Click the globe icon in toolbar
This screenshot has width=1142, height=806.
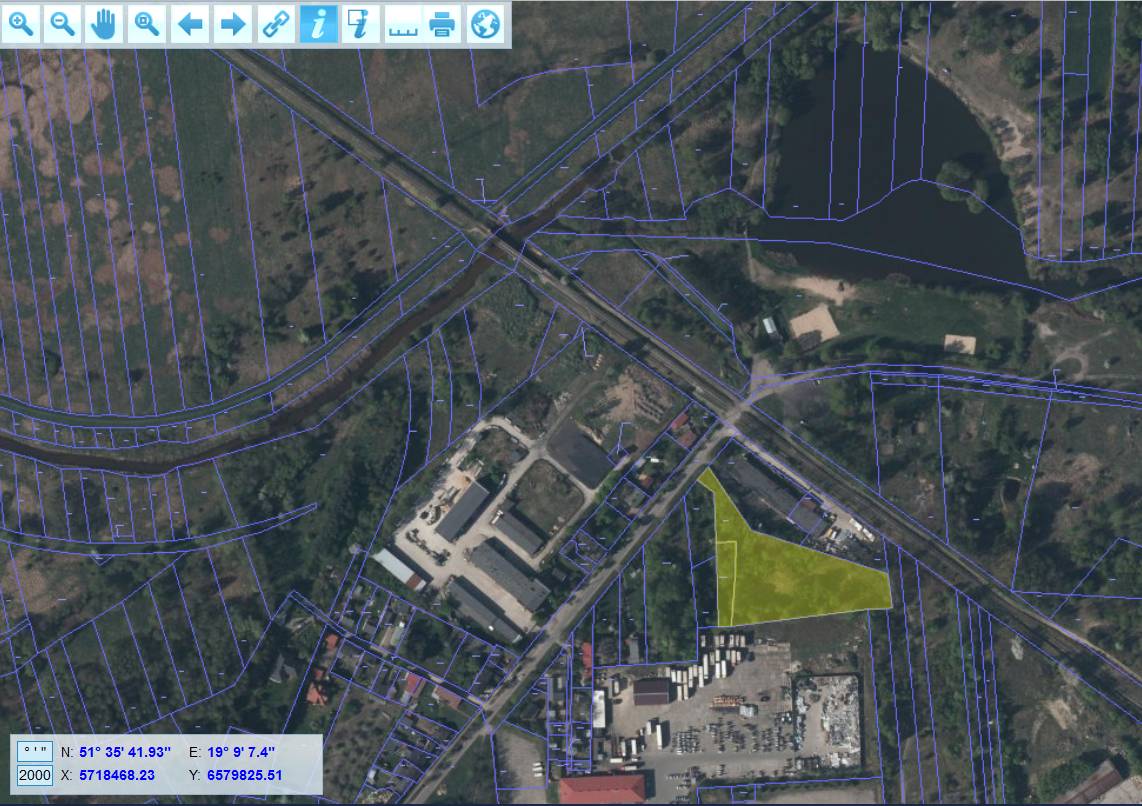[x=485, y=24]
